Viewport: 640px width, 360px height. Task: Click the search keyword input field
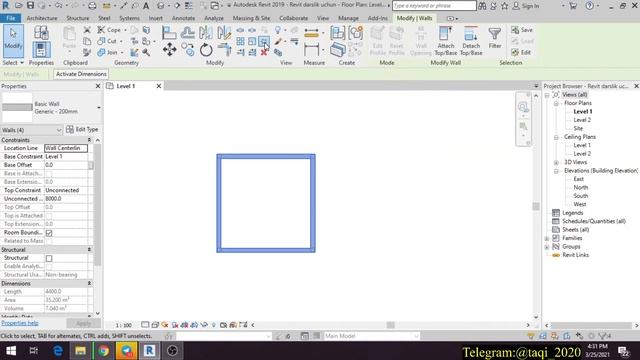click(x=434, y=6)
